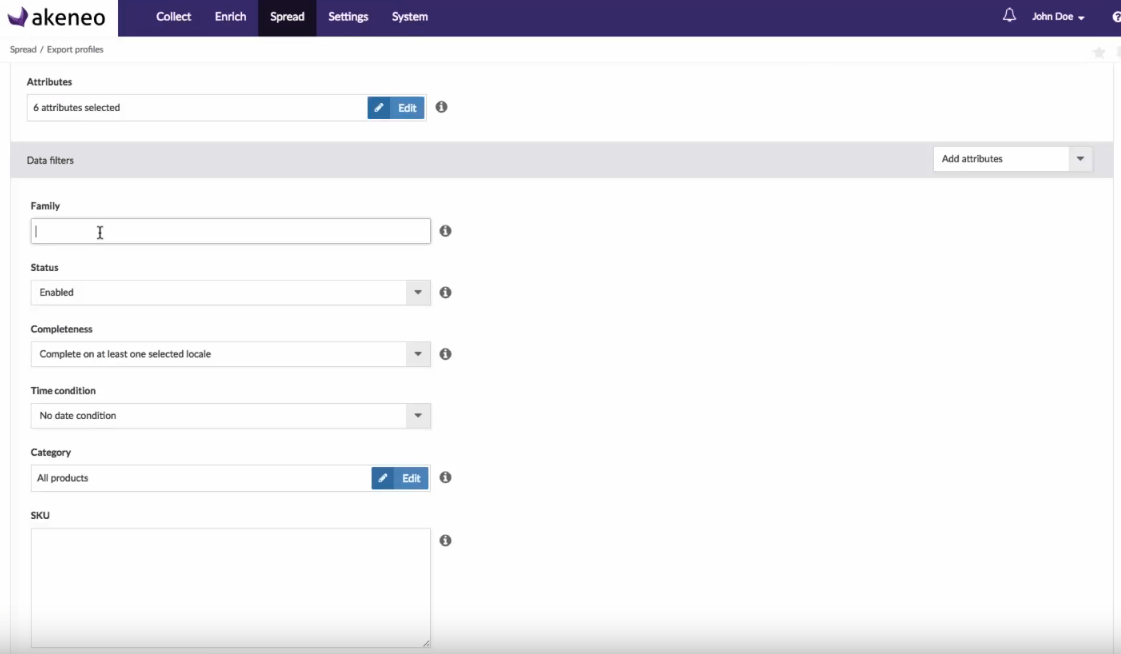Image resolution: width=1121 pixels, height=654 pixels.
Task: Click the favorite star icon
Action: point(1099,52)
